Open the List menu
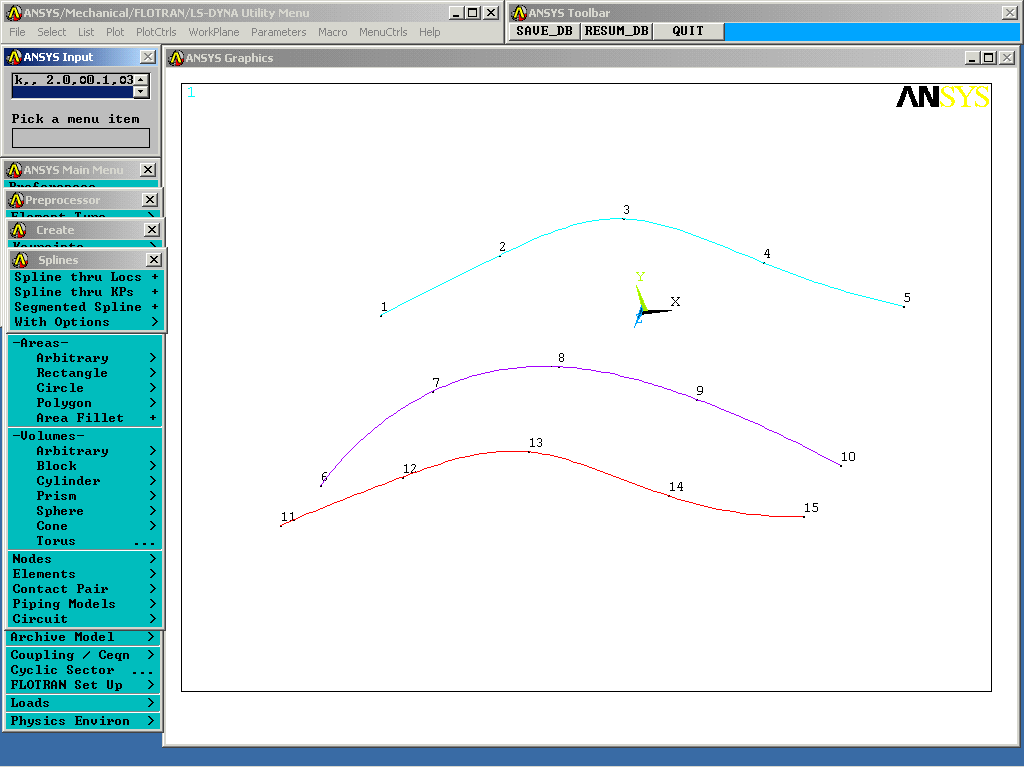This screenshot has height=768, width=1024. (86, 32)
